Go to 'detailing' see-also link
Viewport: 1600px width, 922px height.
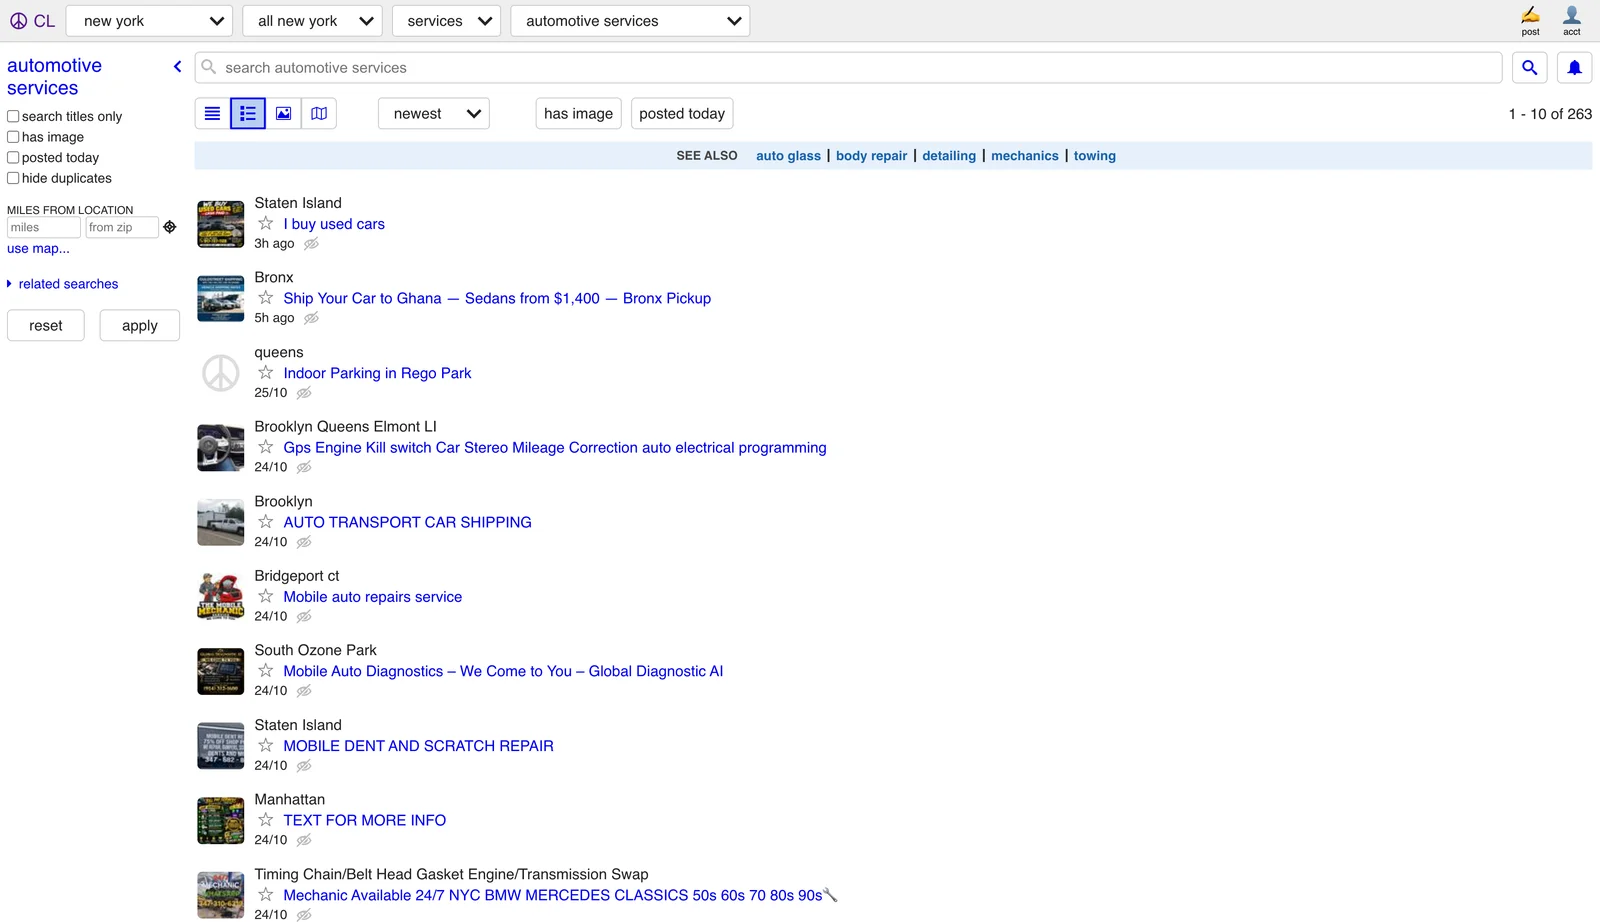point(949,156)
